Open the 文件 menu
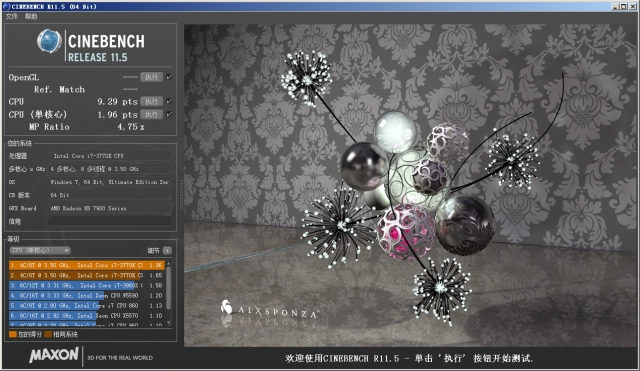The width and height of the screenshot is (640, 371). tap(11, 16)
